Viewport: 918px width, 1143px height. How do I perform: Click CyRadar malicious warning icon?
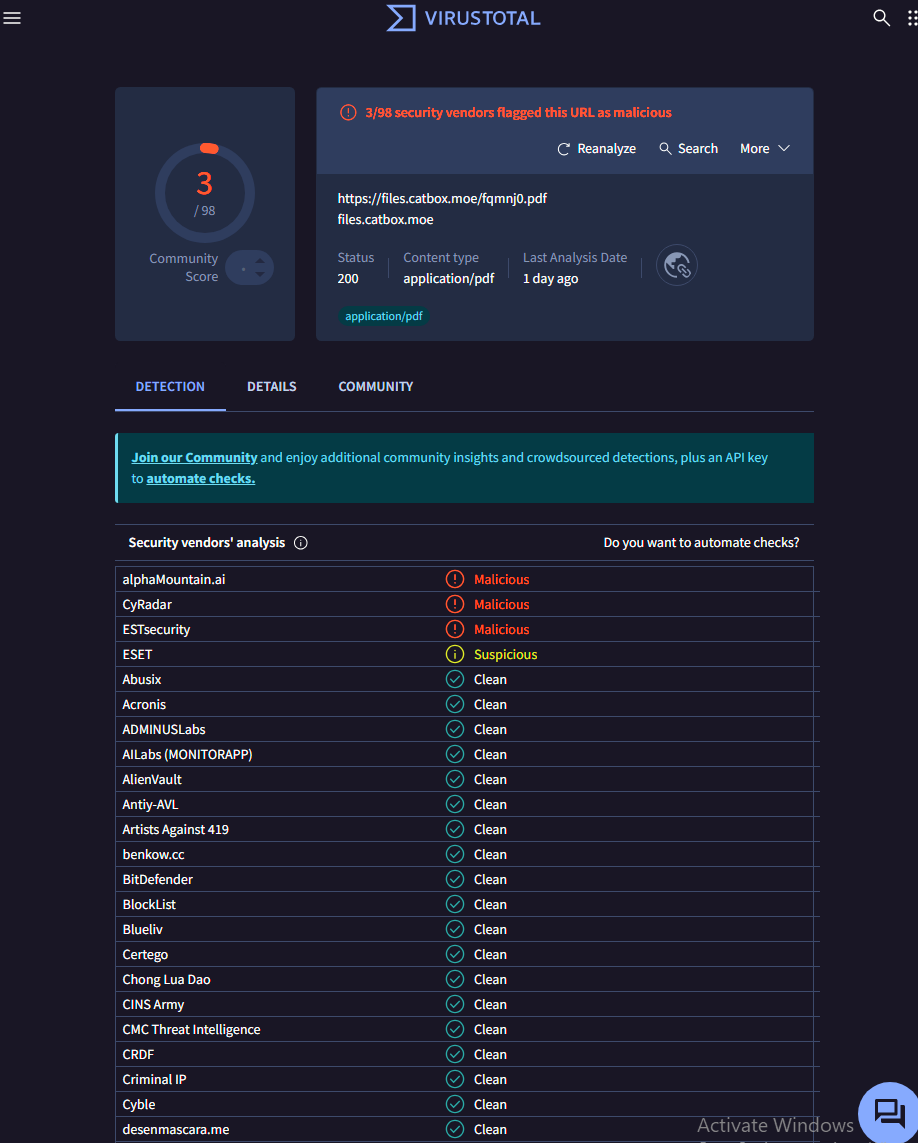[x=455, y=604]
